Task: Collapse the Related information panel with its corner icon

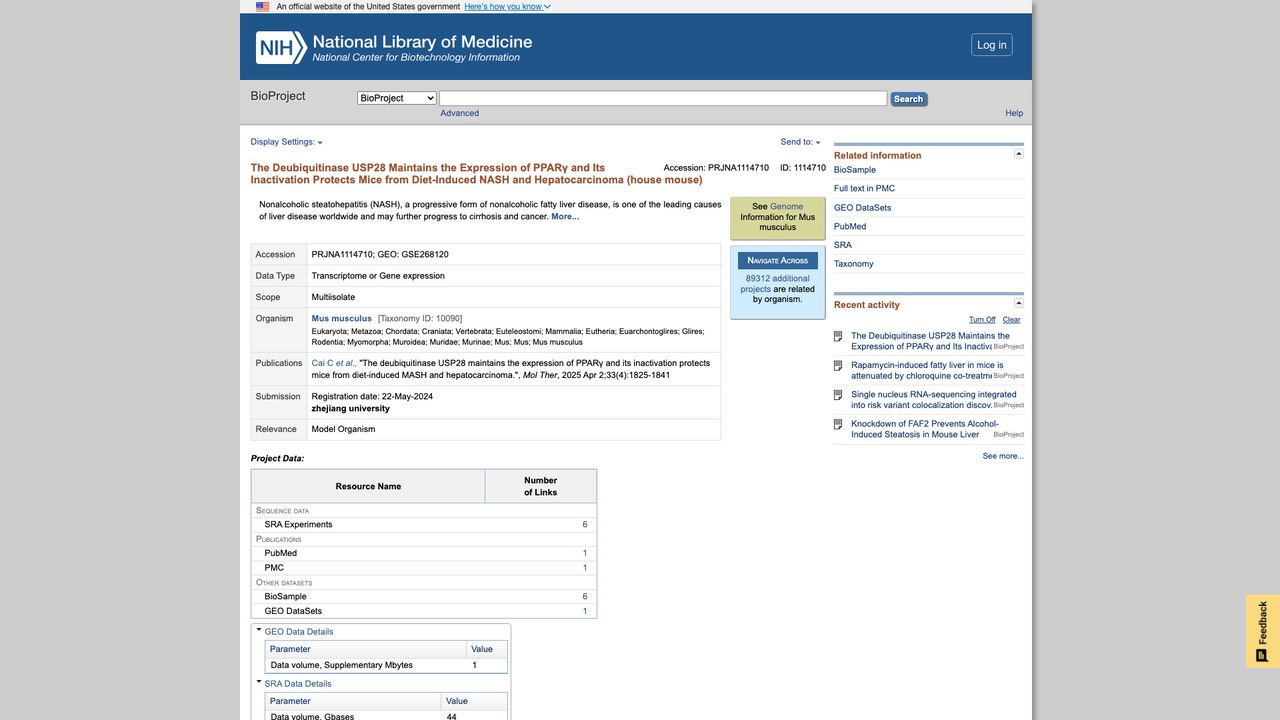Action: point(1019,154)
